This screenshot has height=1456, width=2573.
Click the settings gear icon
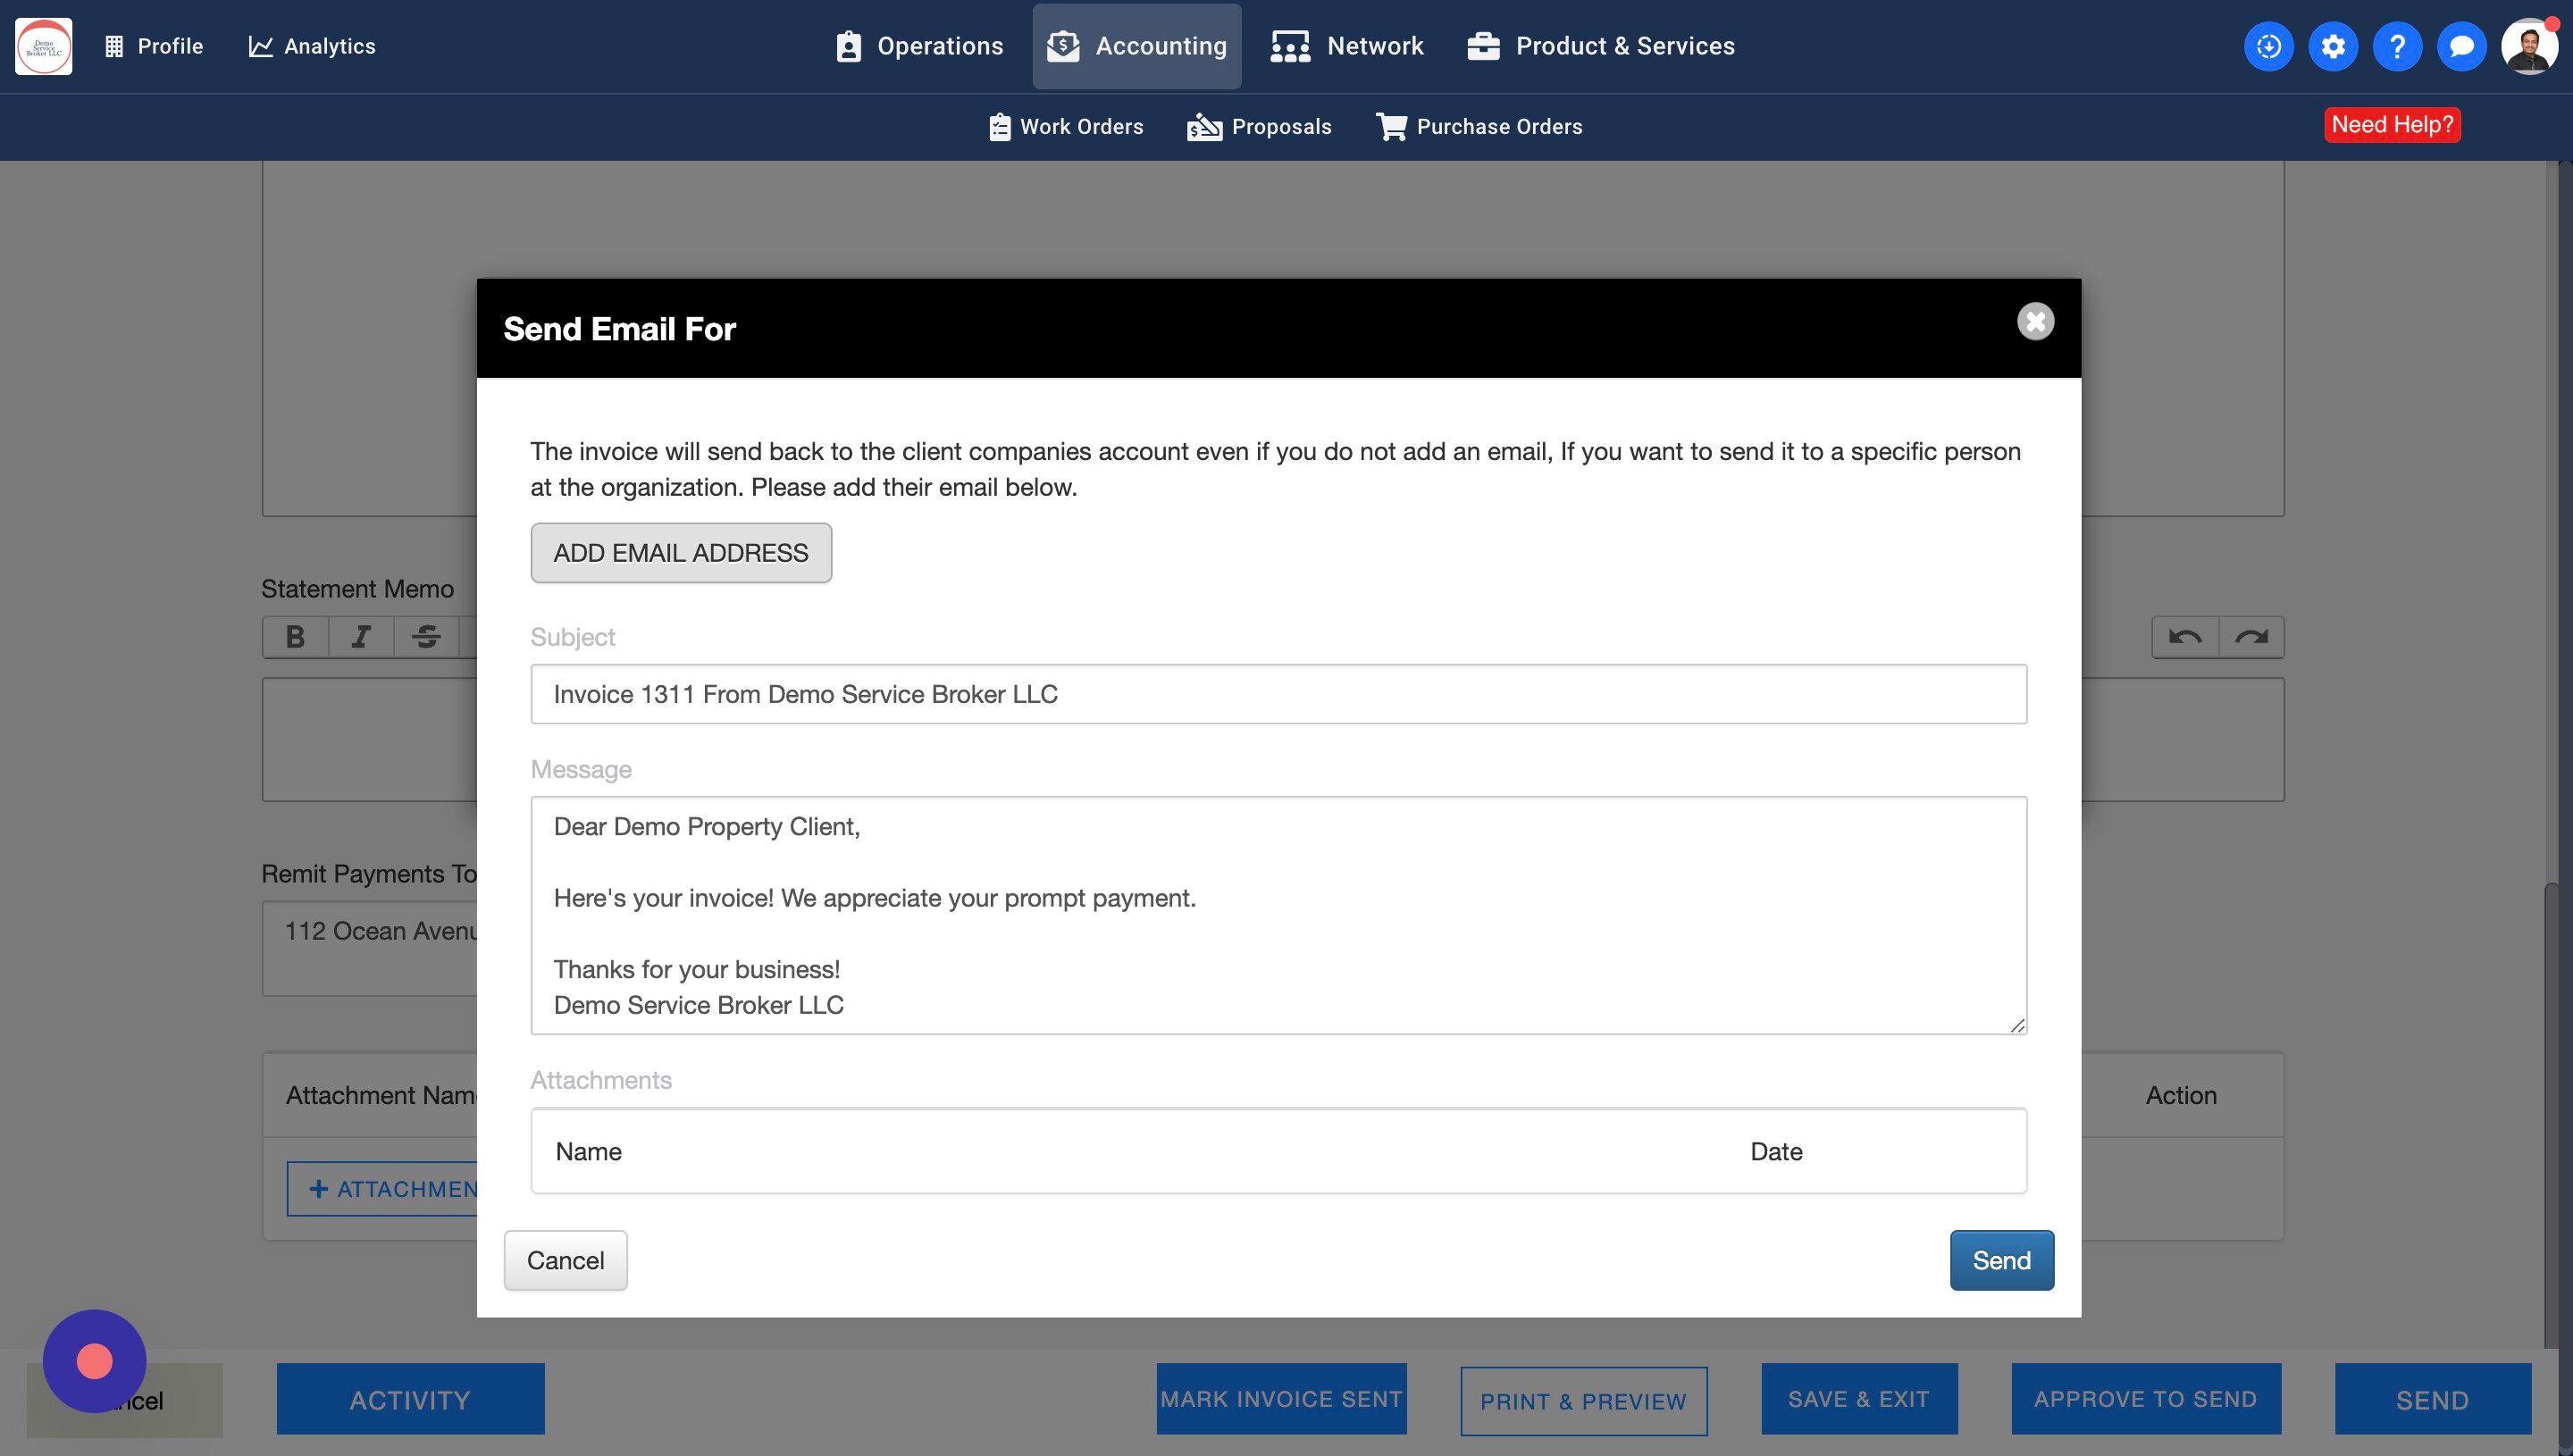coord(2333,46)
